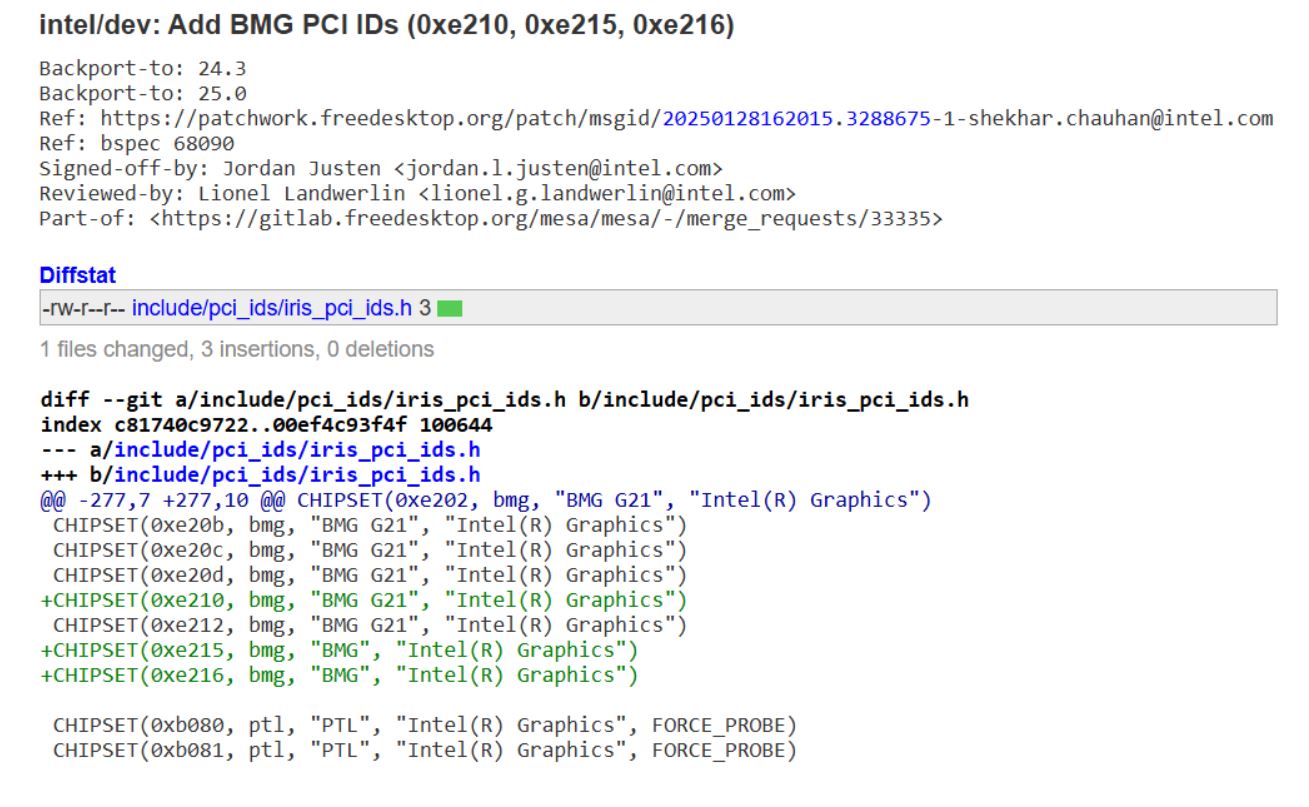
Task: Click the Reviewed-by Lionel Landwerlin line
Action: click(418, 193)
